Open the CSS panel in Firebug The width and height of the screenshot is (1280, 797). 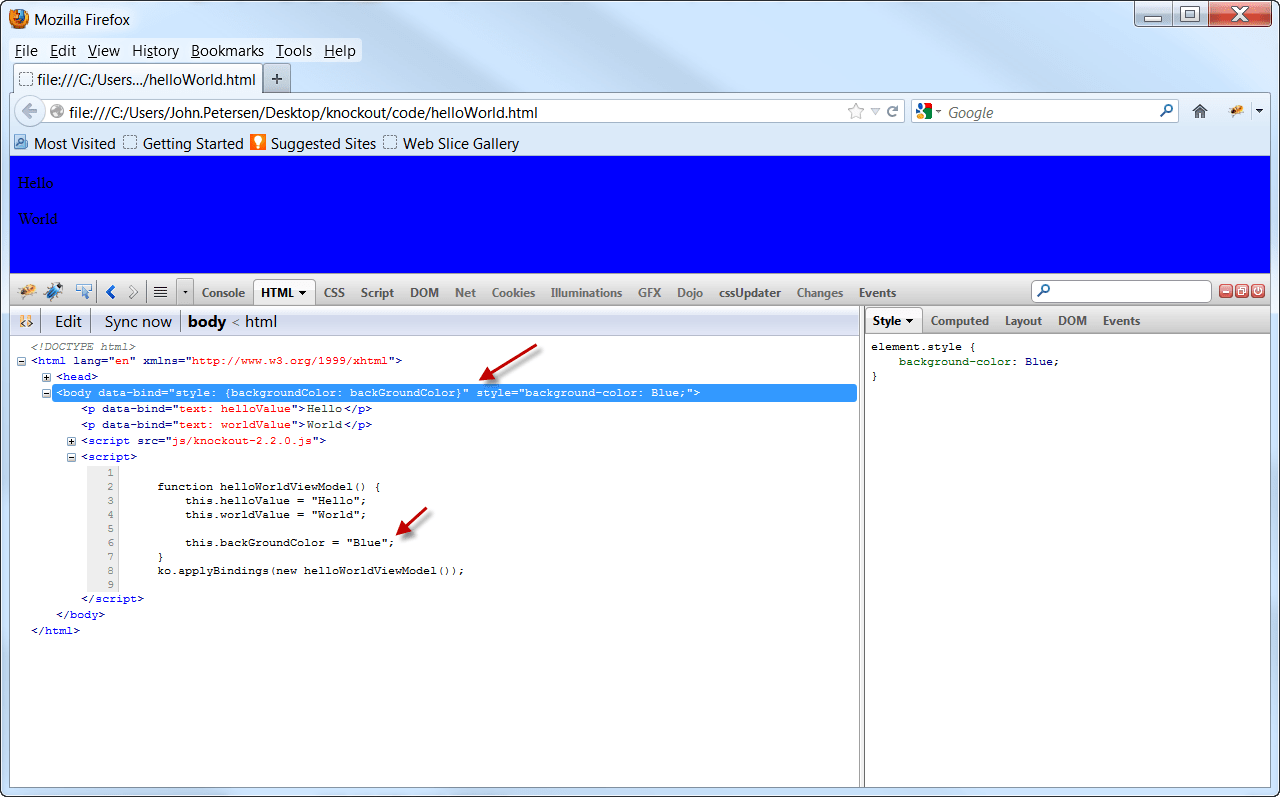click(333, 292)
